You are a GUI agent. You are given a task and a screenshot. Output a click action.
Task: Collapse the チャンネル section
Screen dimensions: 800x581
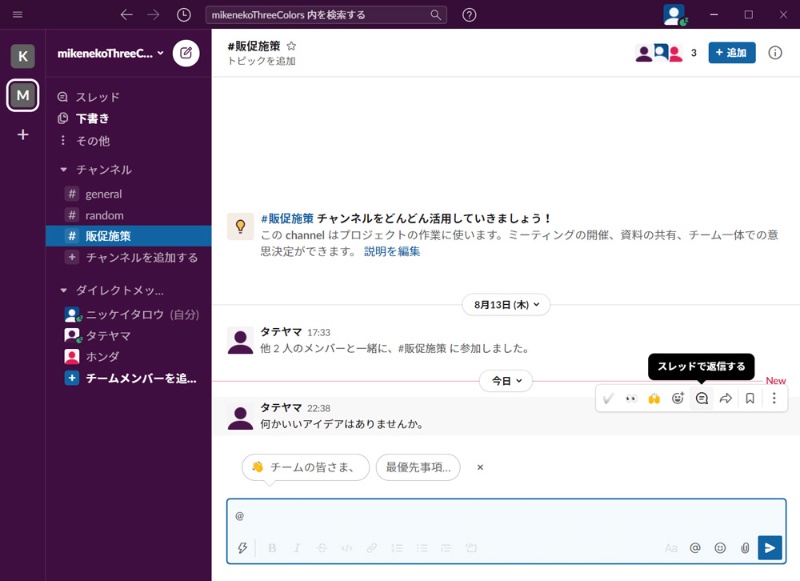point(64,170)
